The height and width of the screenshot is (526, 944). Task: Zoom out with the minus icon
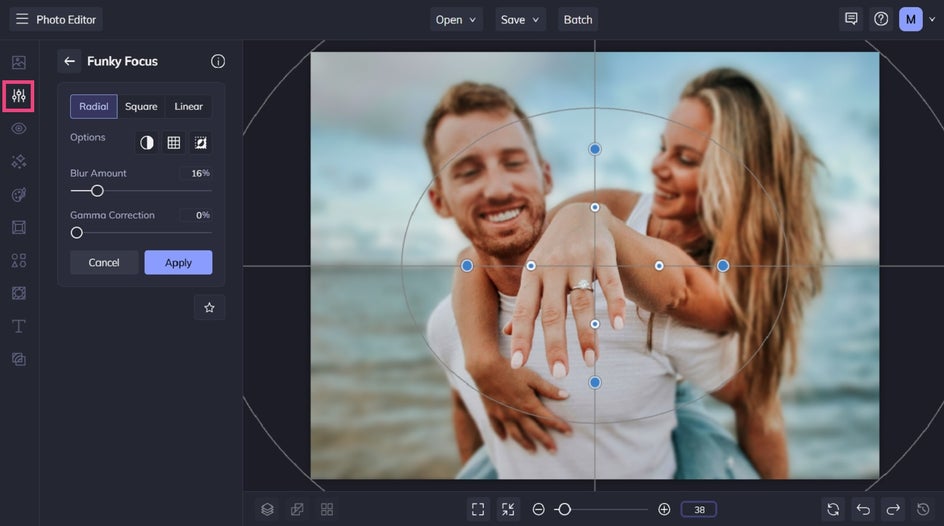(539, 509)
